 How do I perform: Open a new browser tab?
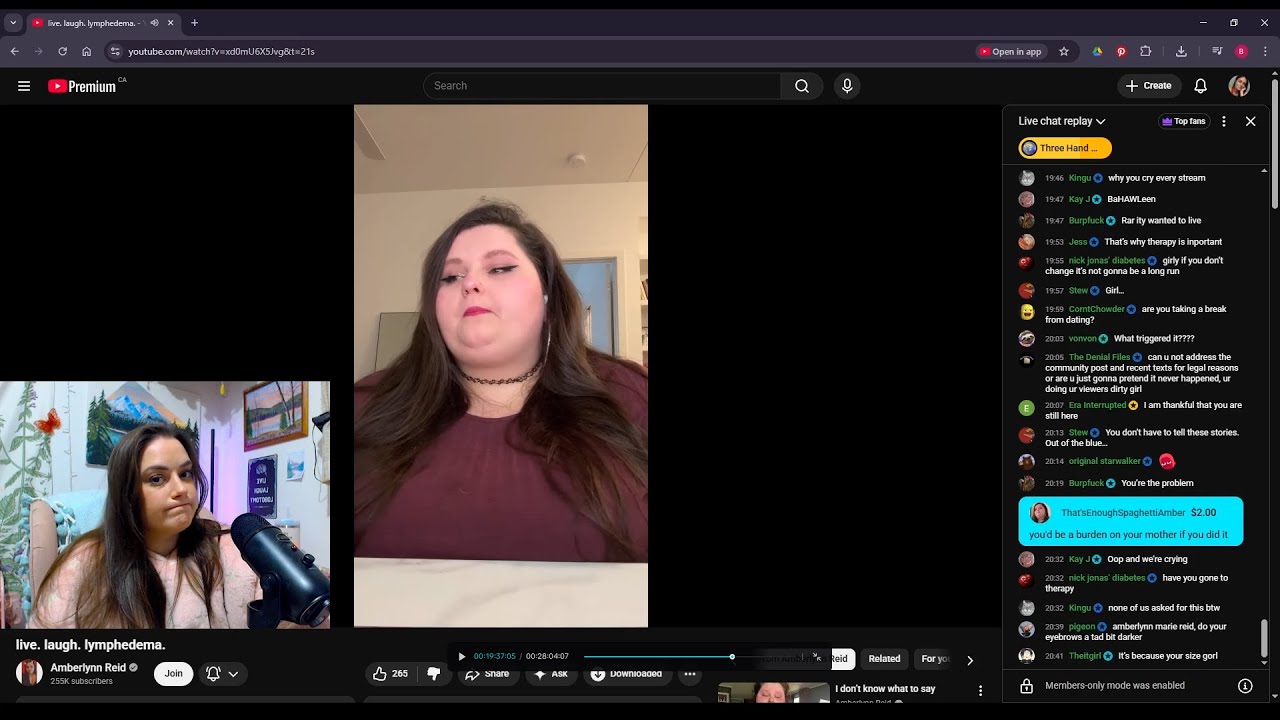[194, 23]
